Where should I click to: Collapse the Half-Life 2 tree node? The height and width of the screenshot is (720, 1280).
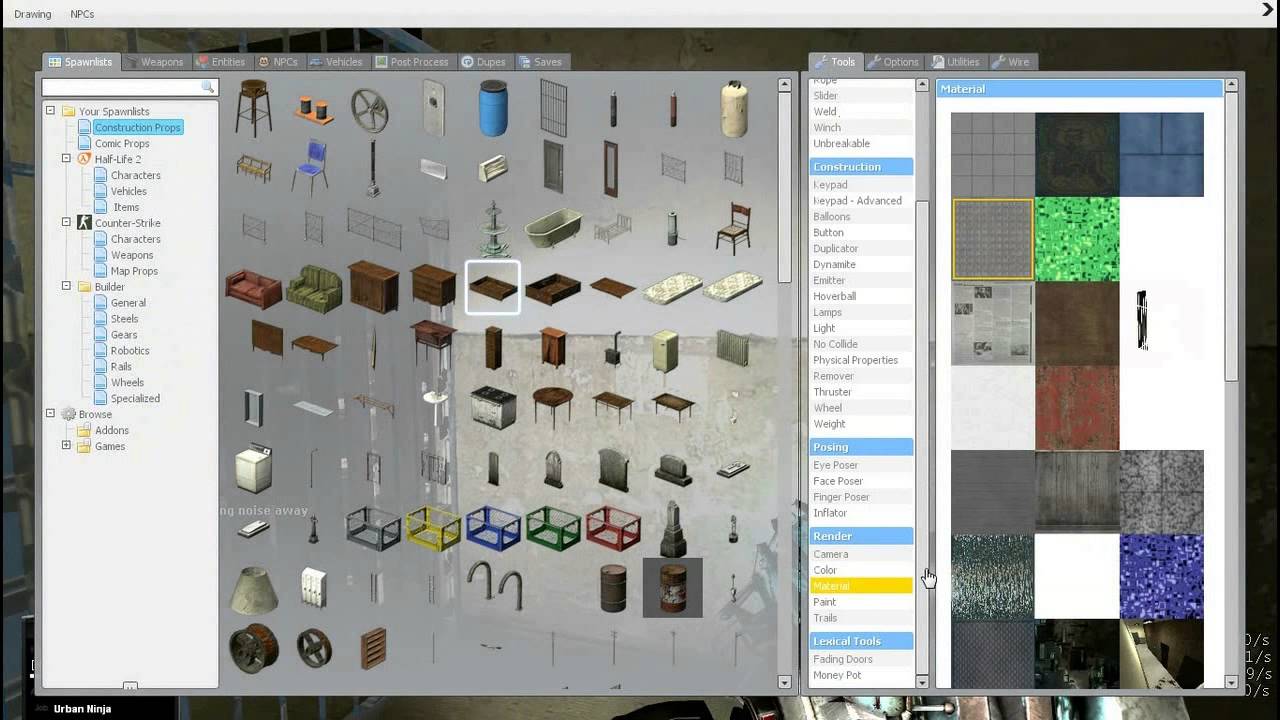click(x=66, y=159)
